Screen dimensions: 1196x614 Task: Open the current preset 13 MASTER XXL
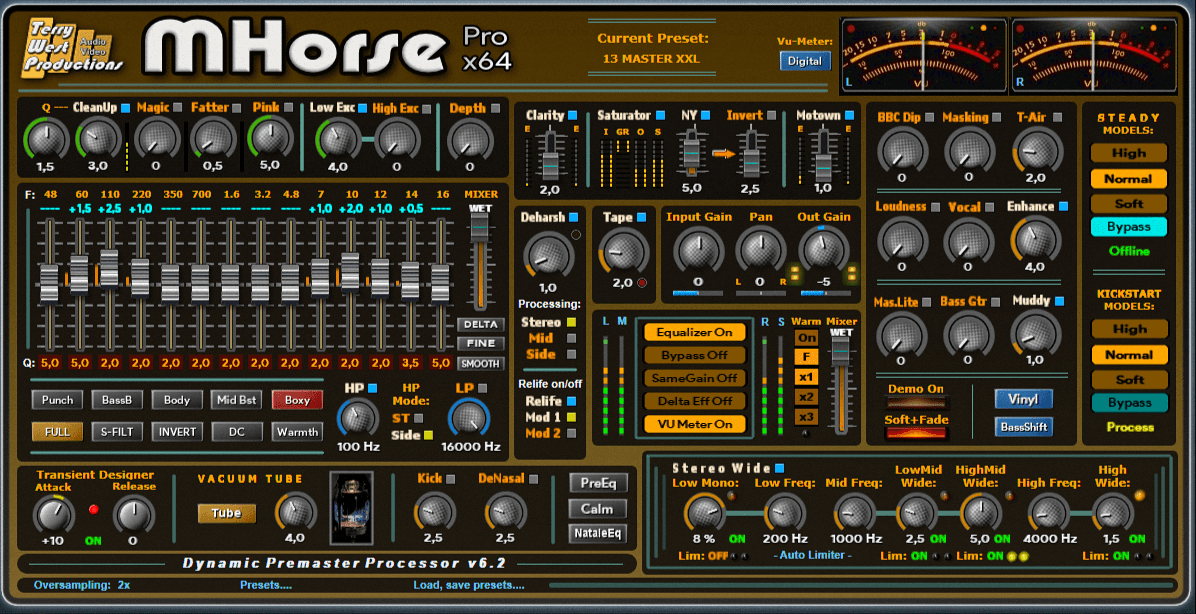[651, 59]
